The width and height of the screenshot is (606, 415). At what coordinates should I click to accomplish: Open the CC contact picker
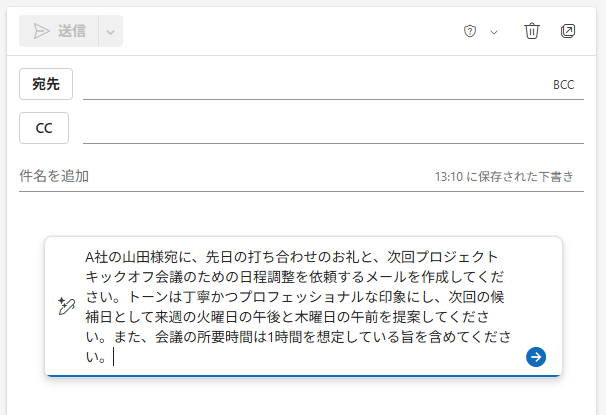pyautogui.click(x=44, y=128)
